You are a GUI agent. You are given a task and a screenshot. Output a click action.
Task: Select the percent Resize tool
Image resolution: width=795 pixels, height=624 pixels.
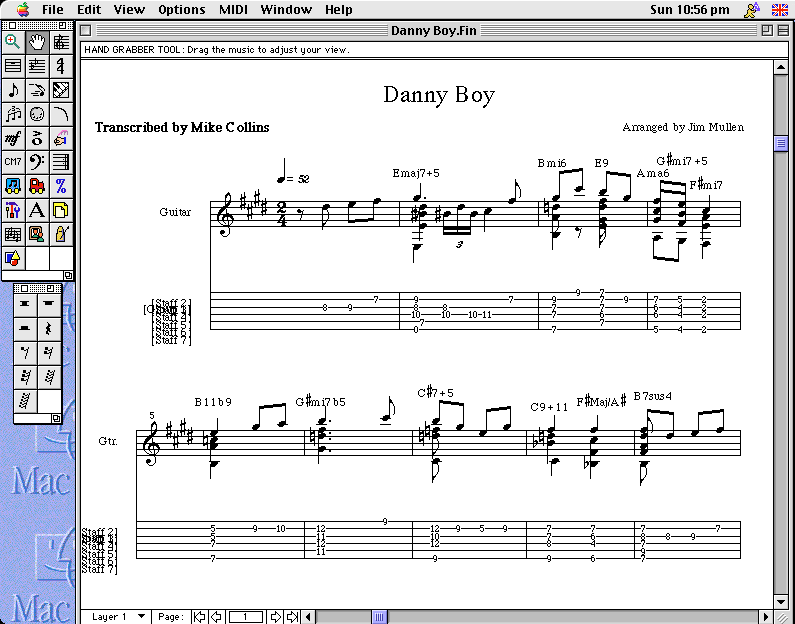(61, 187)
